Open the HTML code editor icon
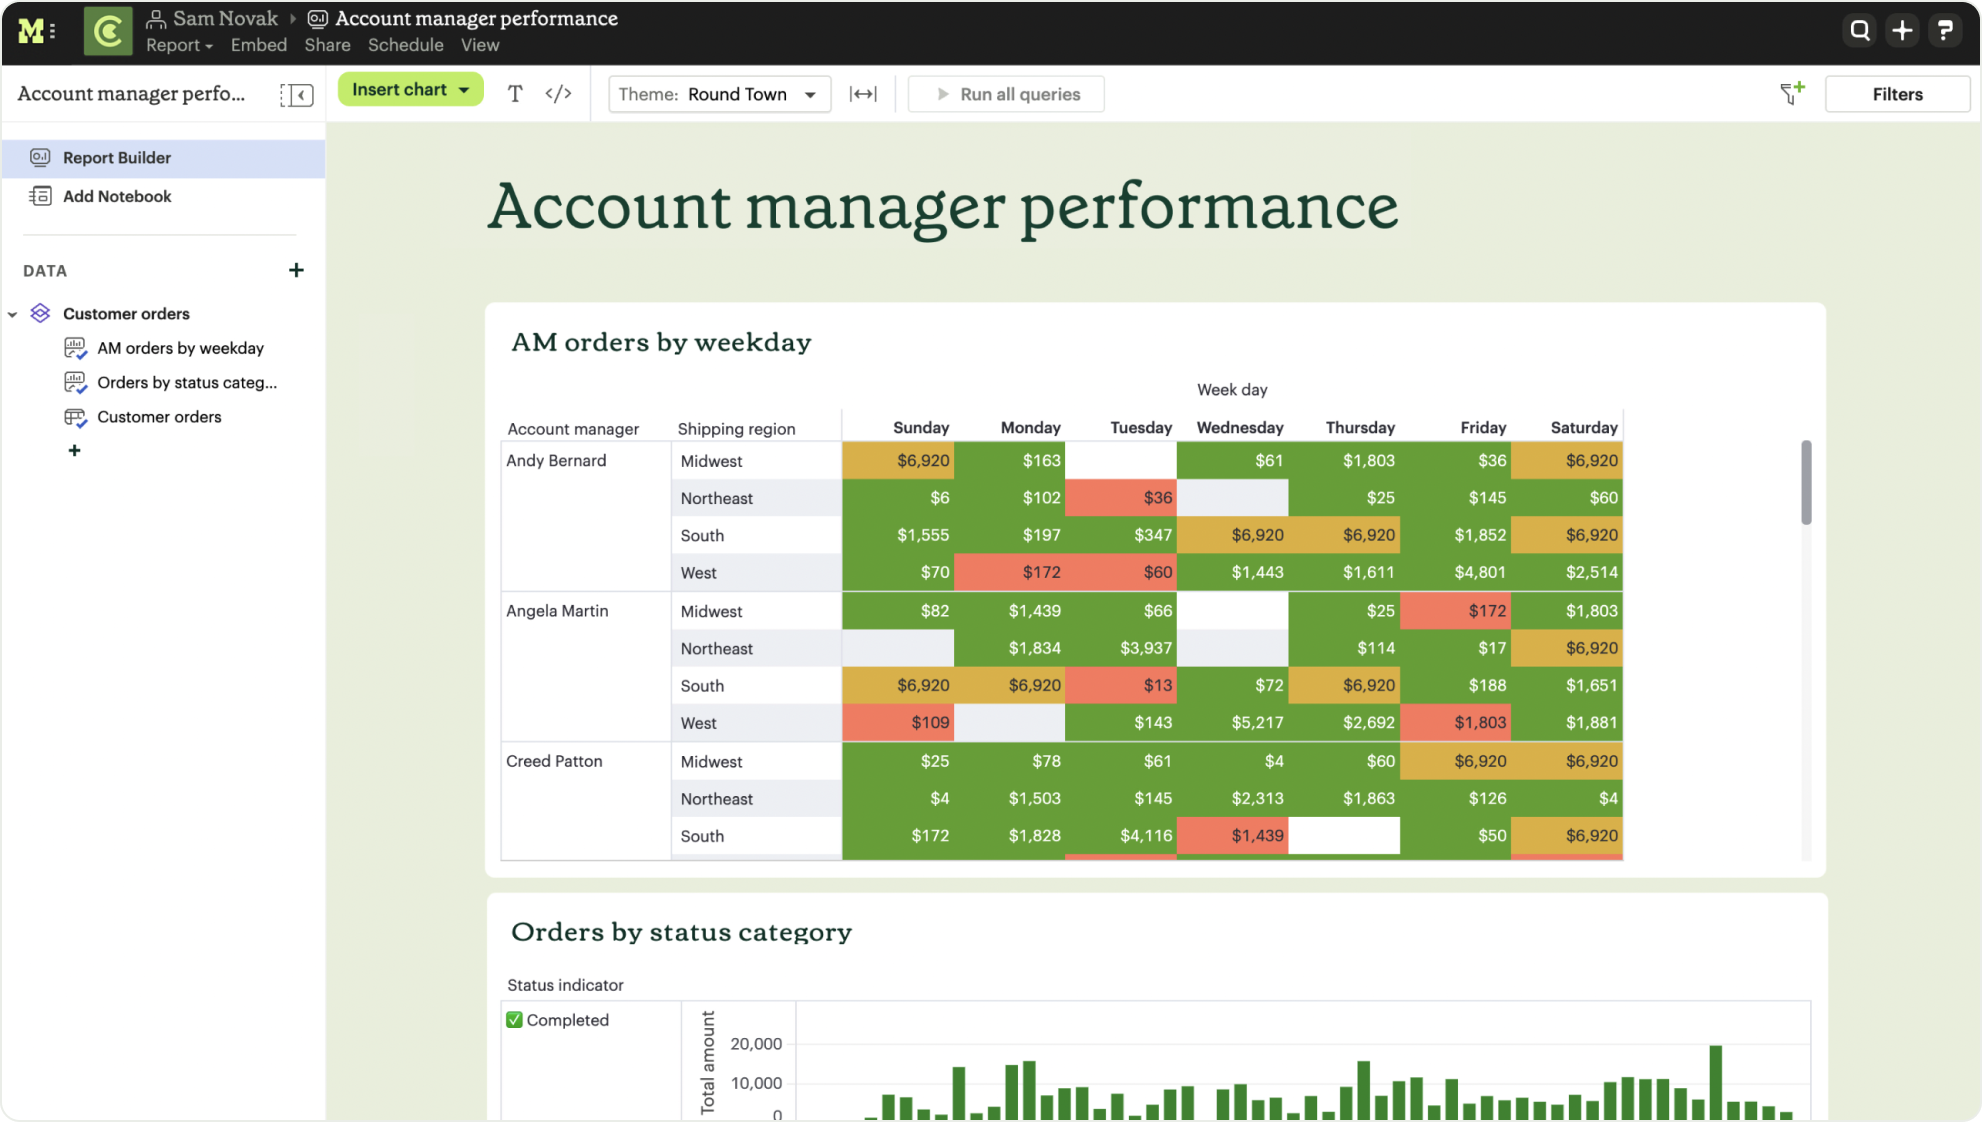This screenshot has height=1122, width=1982. tap(558, 94)
